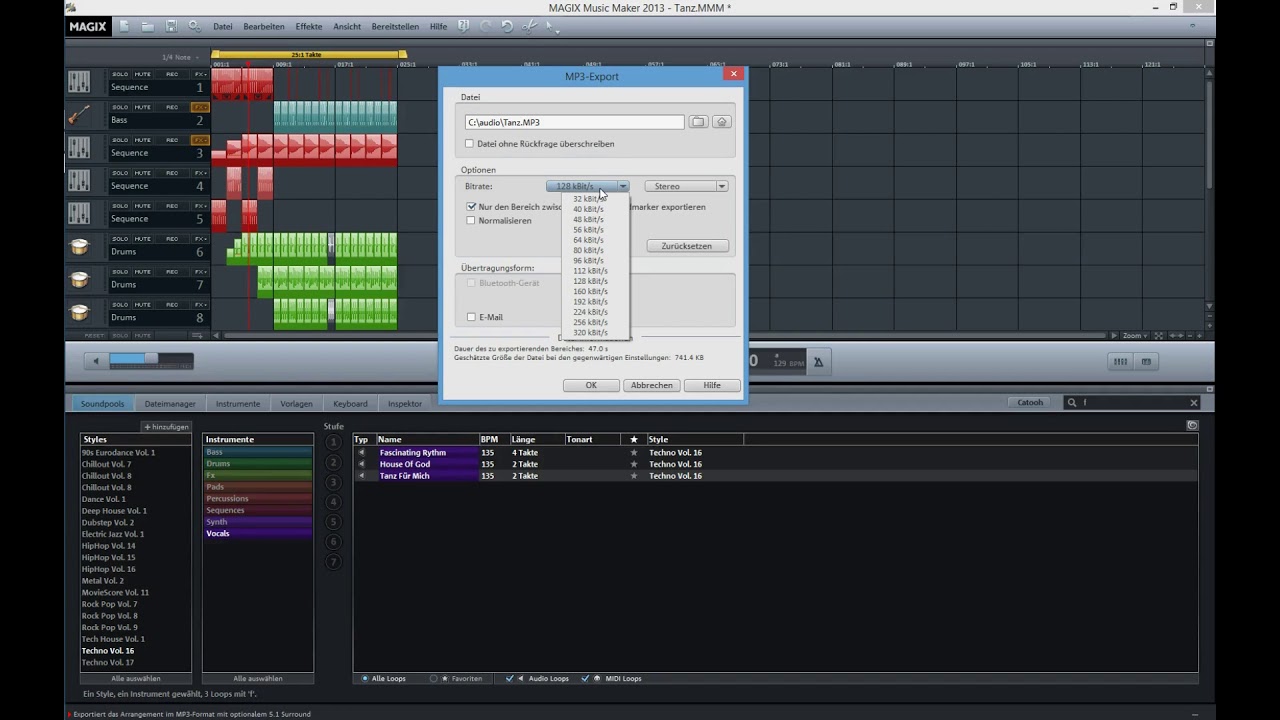This screenshot has width=1280, height=720.
Task: Toggle the Audio Loops checkbox
Action: [511, 678]
